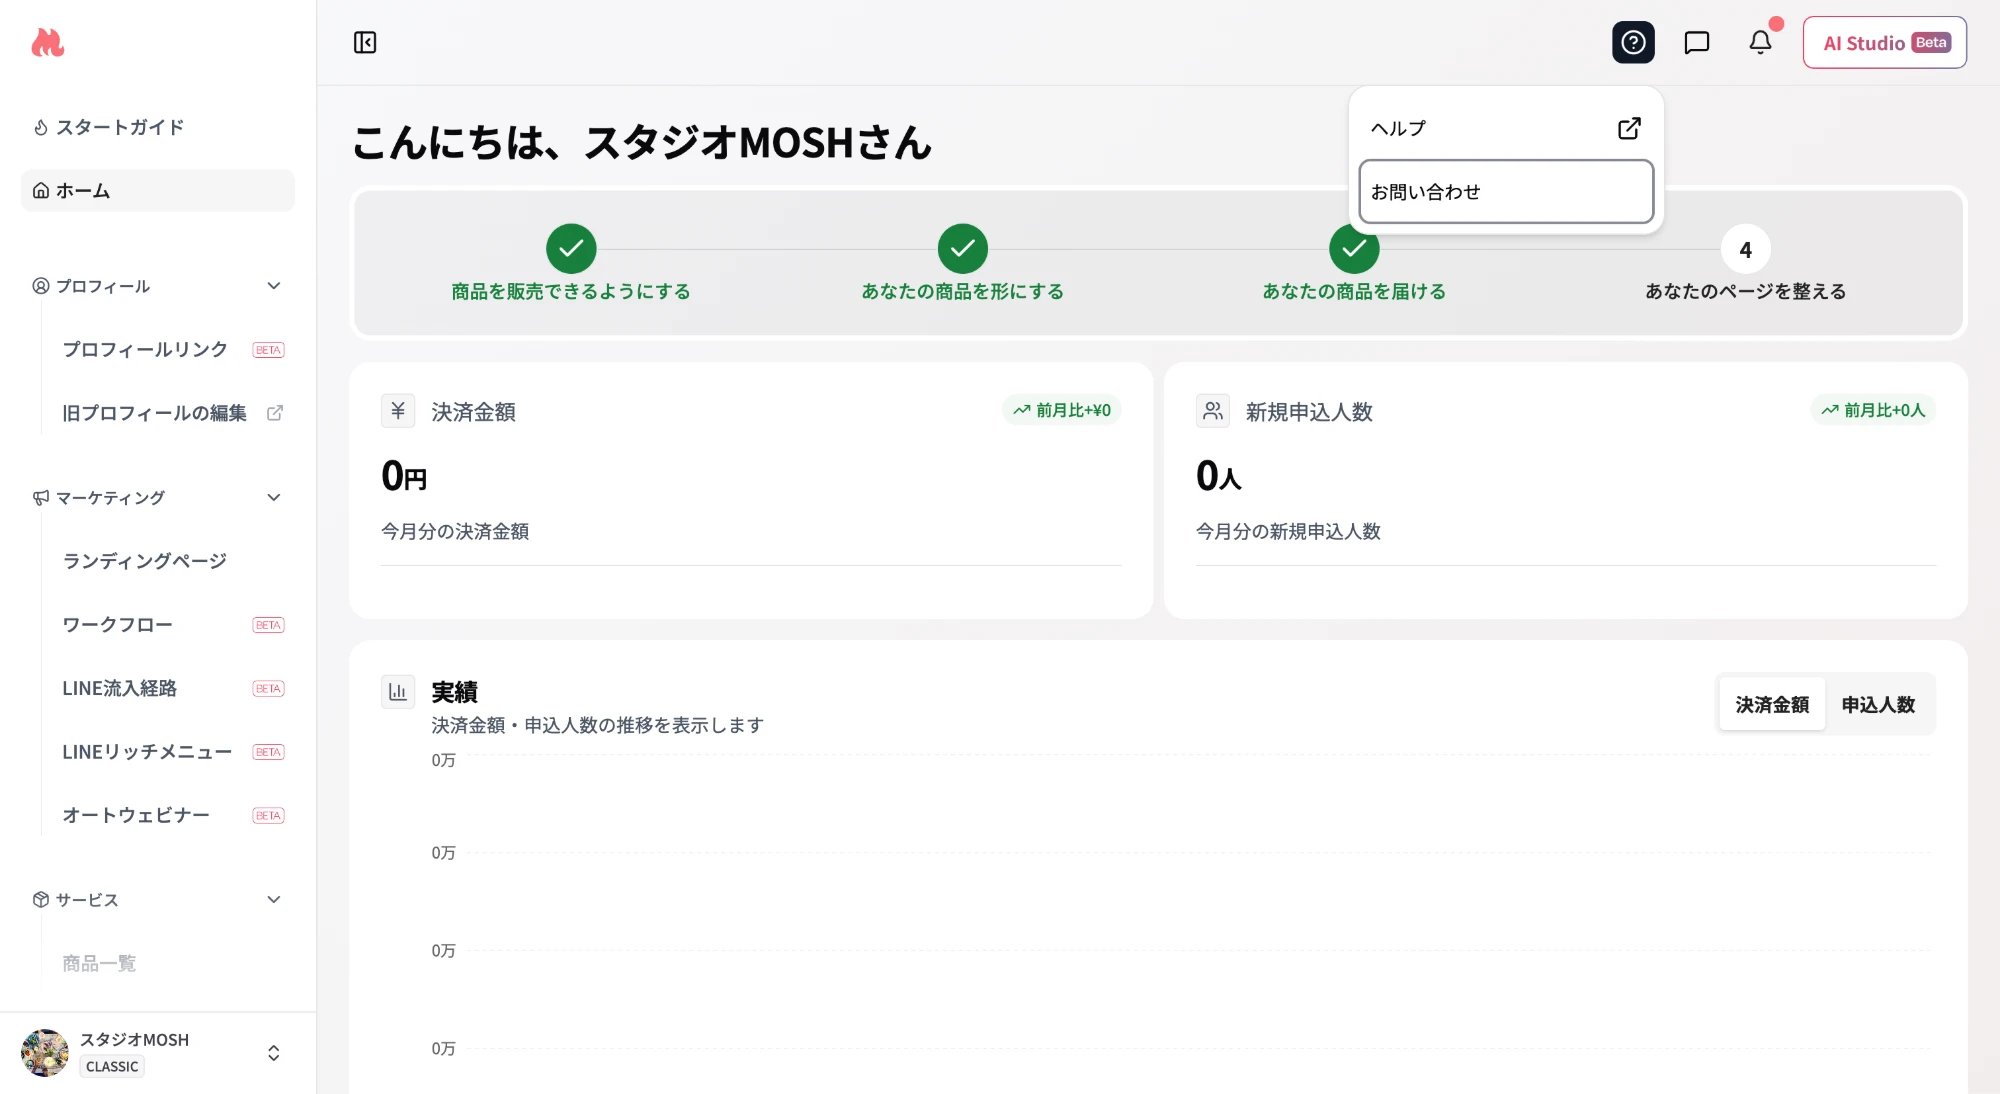The image size is (2000, 1094).
Task: Click the completed checkmark for あなたの商品を形にする
Action: point(963,249)
